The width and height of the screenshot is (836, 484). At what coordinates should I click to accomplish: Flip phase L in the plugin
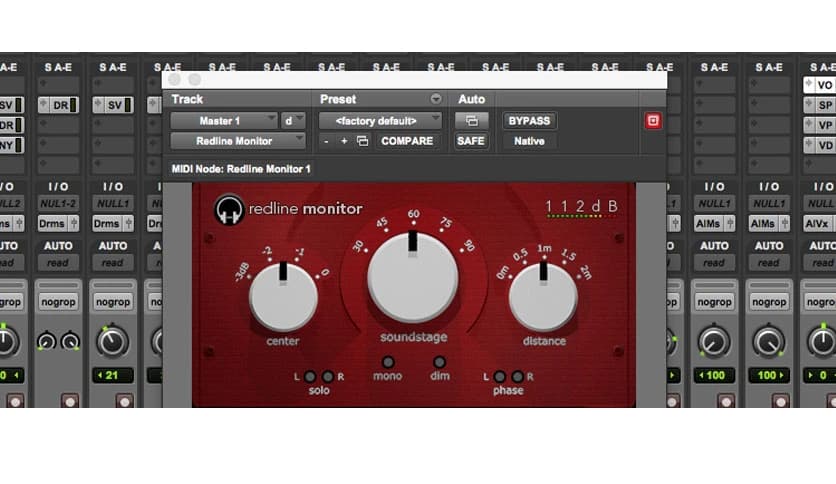pos(500,377)
